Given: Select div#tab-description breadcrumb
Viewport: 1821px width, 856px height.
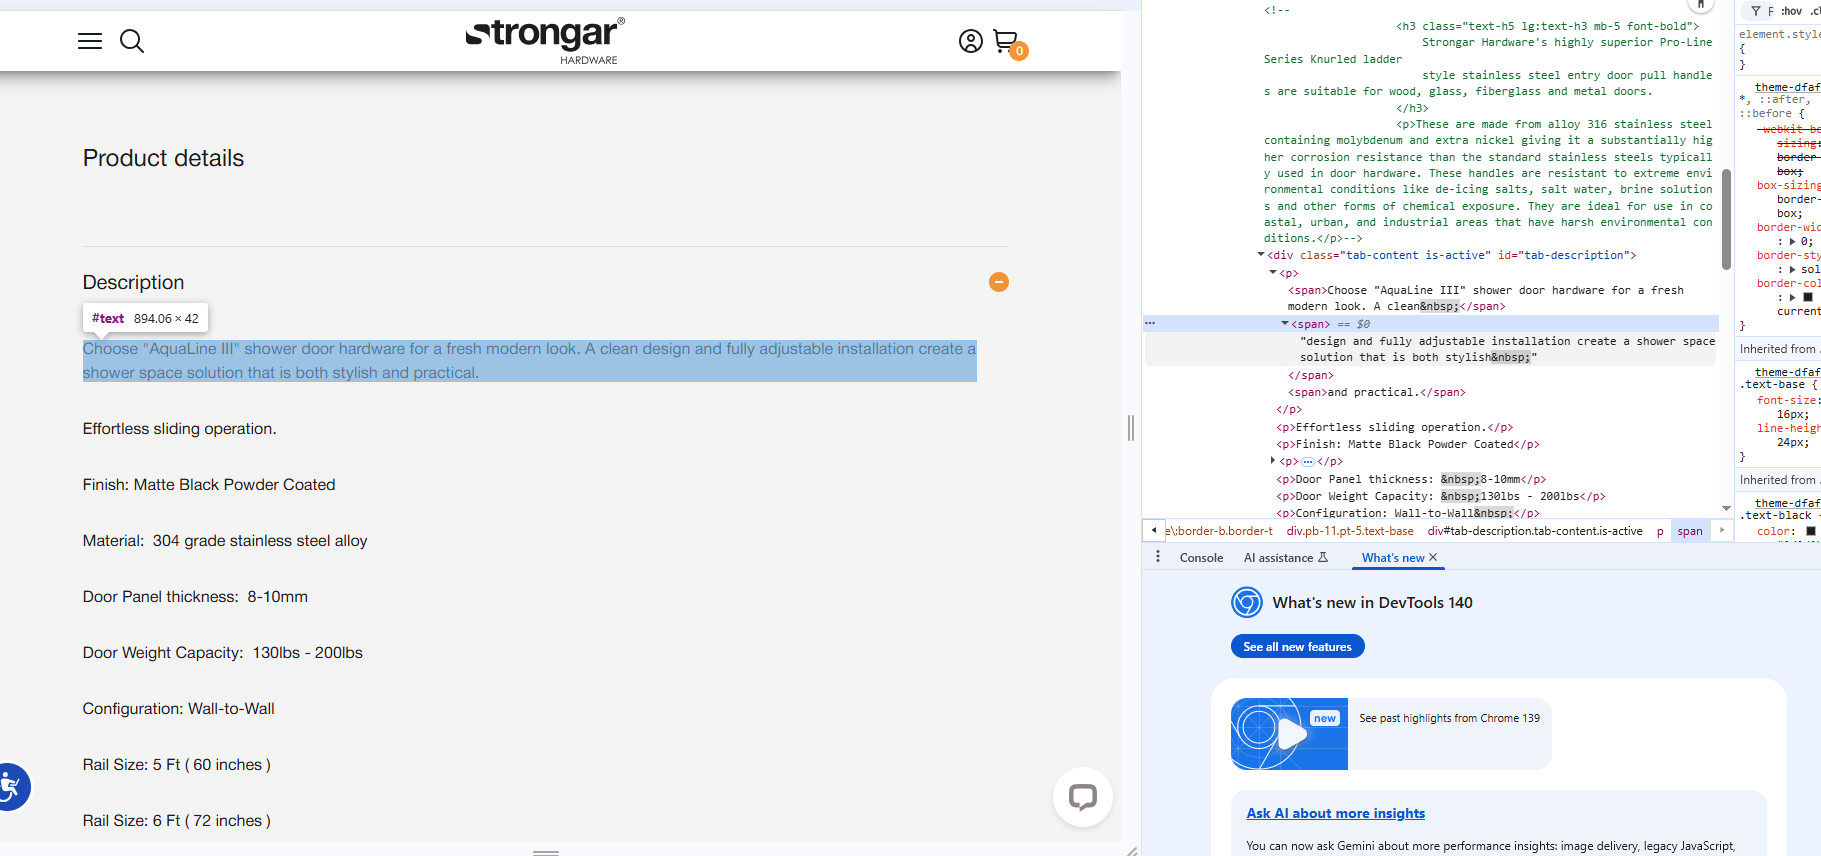Looking at the screenshot, I should coord(1534,531).
